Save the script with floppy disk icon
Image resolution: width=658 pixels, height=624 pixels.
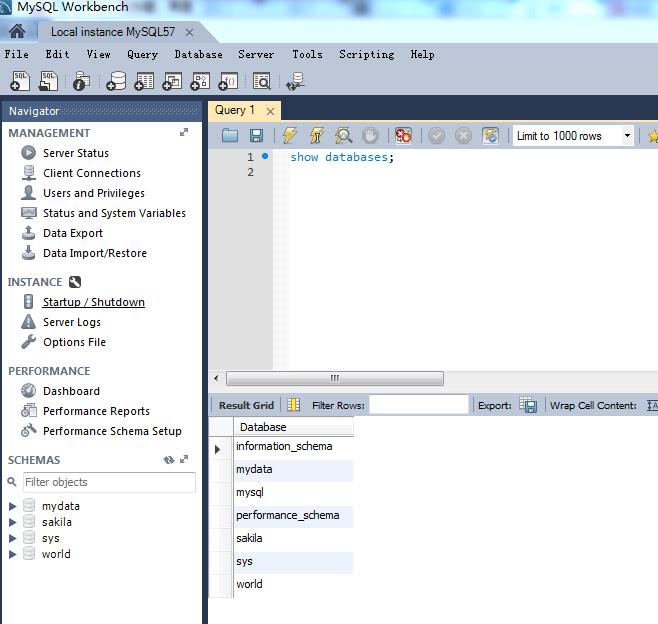click(256, 136)
